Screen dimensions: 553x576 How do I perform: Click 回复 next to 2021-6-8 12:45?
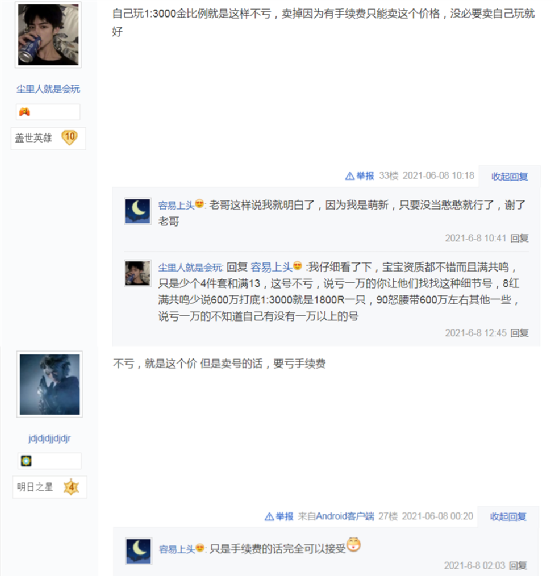[519, 333]
